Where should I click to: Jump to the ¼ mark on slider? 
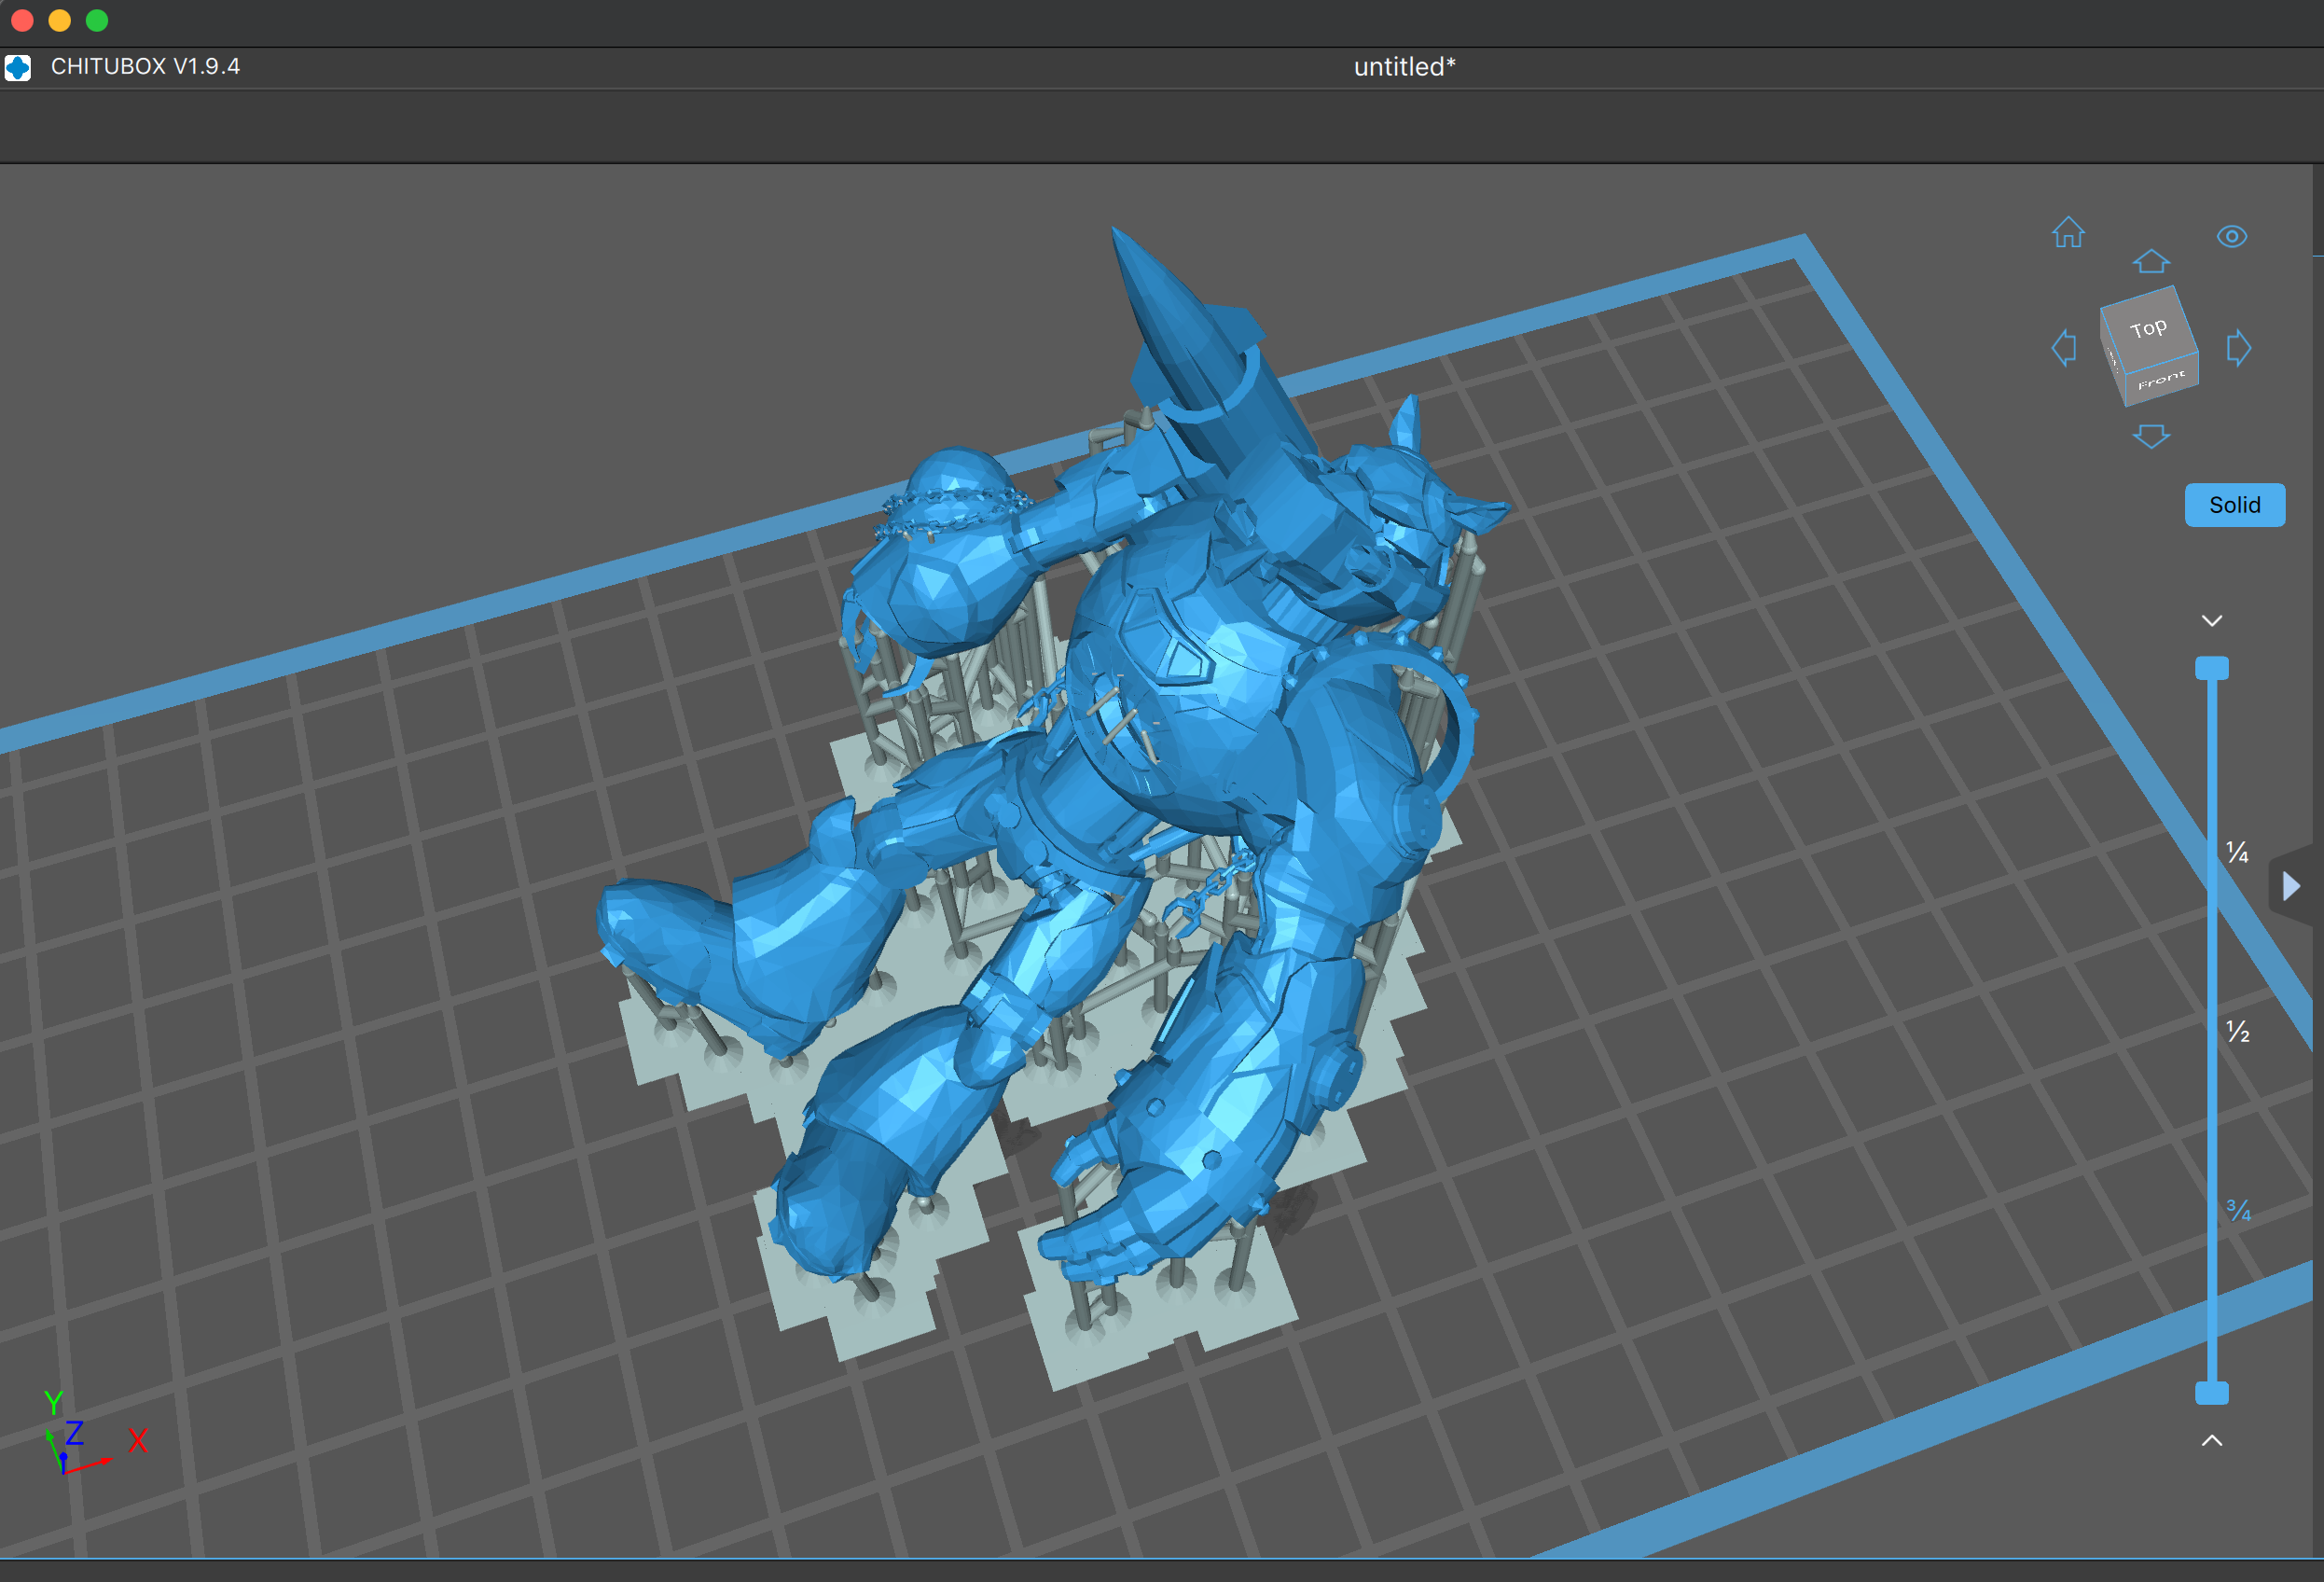2236,852
